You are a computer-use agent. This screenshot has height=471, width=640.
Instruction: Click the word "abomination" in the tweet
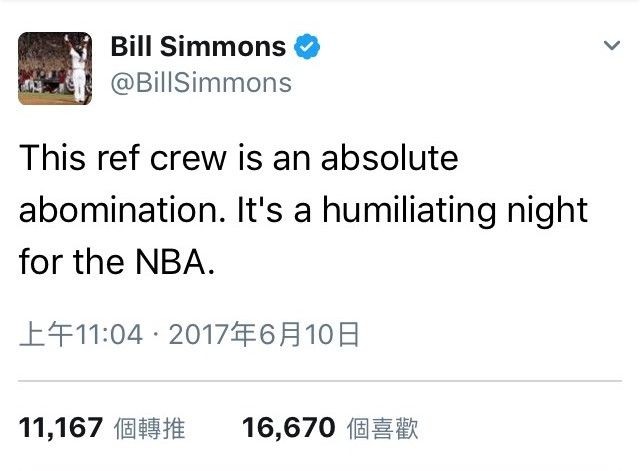(119, 210)
